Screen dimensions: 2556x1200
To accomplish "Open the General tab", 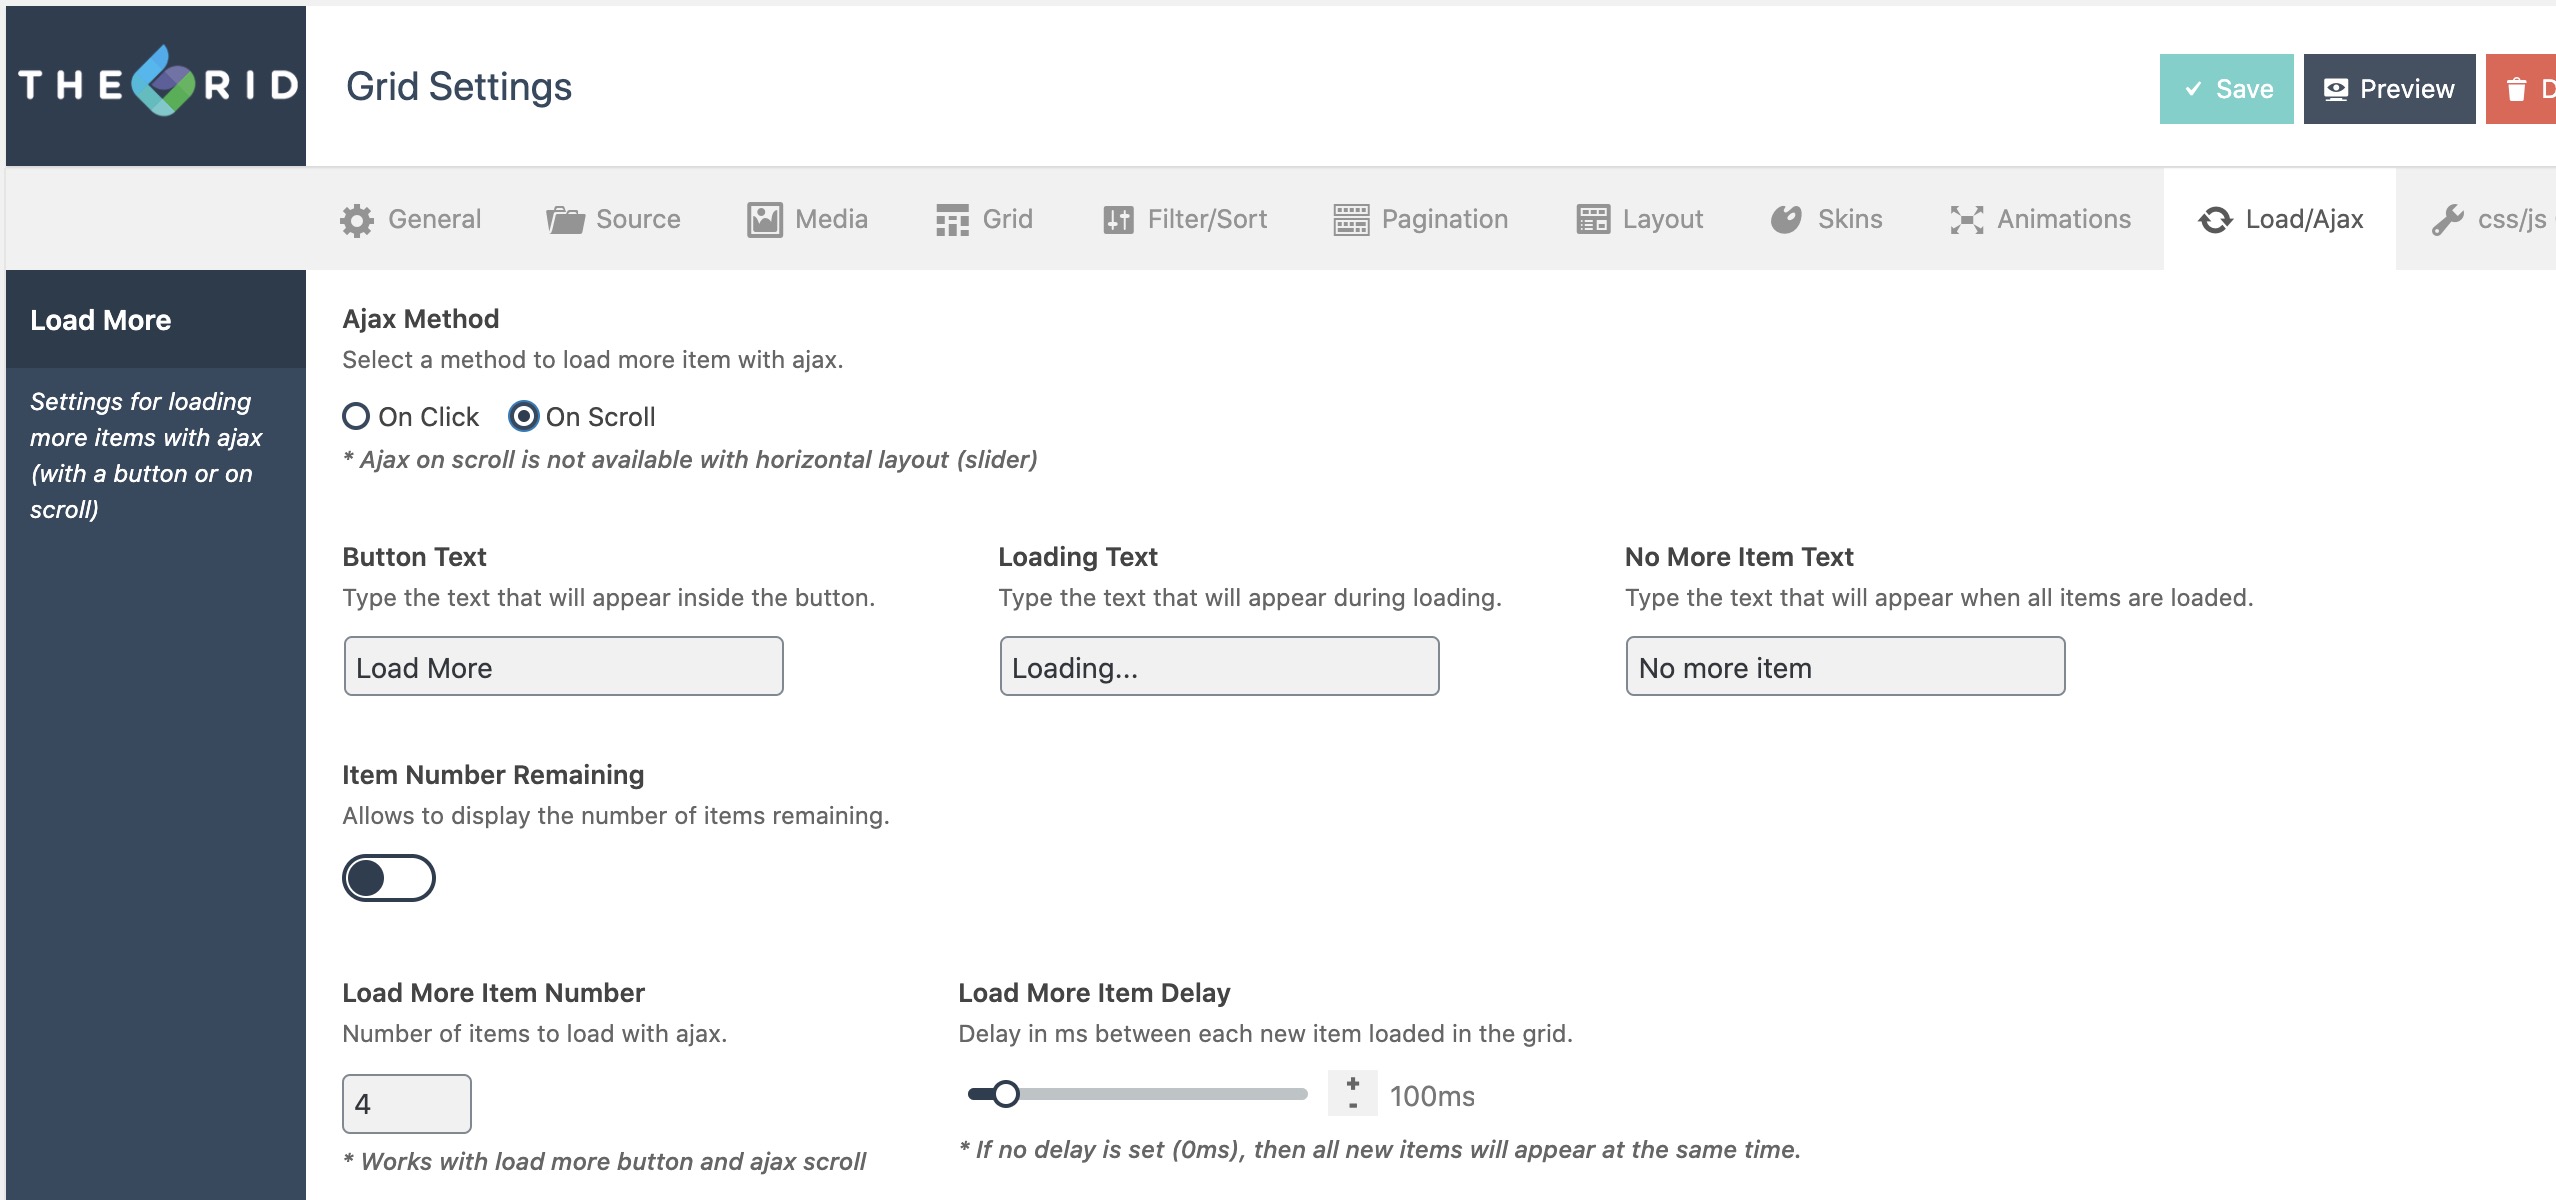I will pyautogui.click(x=411, y=220).
